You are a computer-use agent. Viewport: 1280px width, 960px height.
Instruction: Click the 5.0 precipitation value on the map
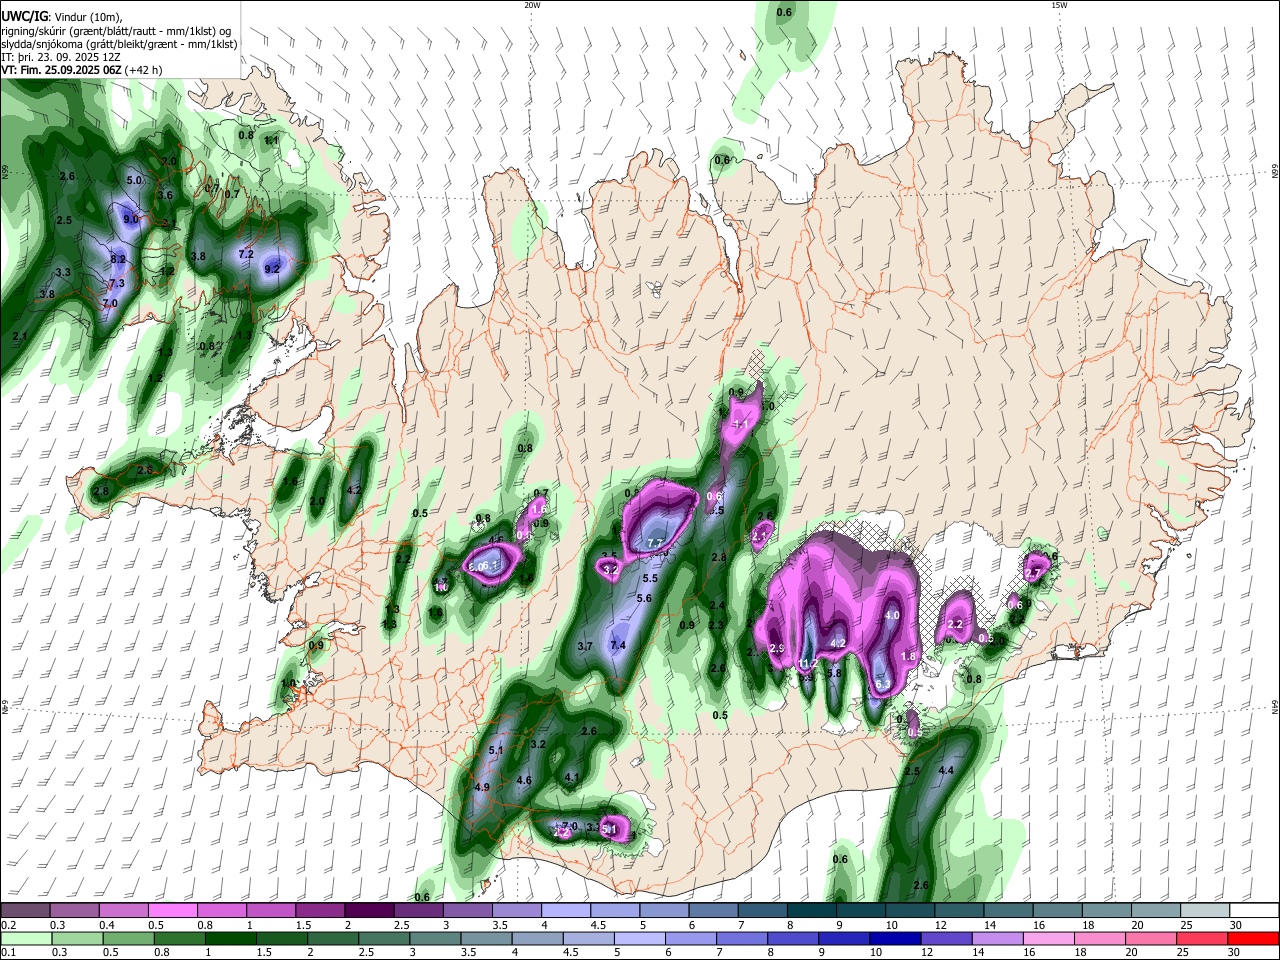coord(135,180)
